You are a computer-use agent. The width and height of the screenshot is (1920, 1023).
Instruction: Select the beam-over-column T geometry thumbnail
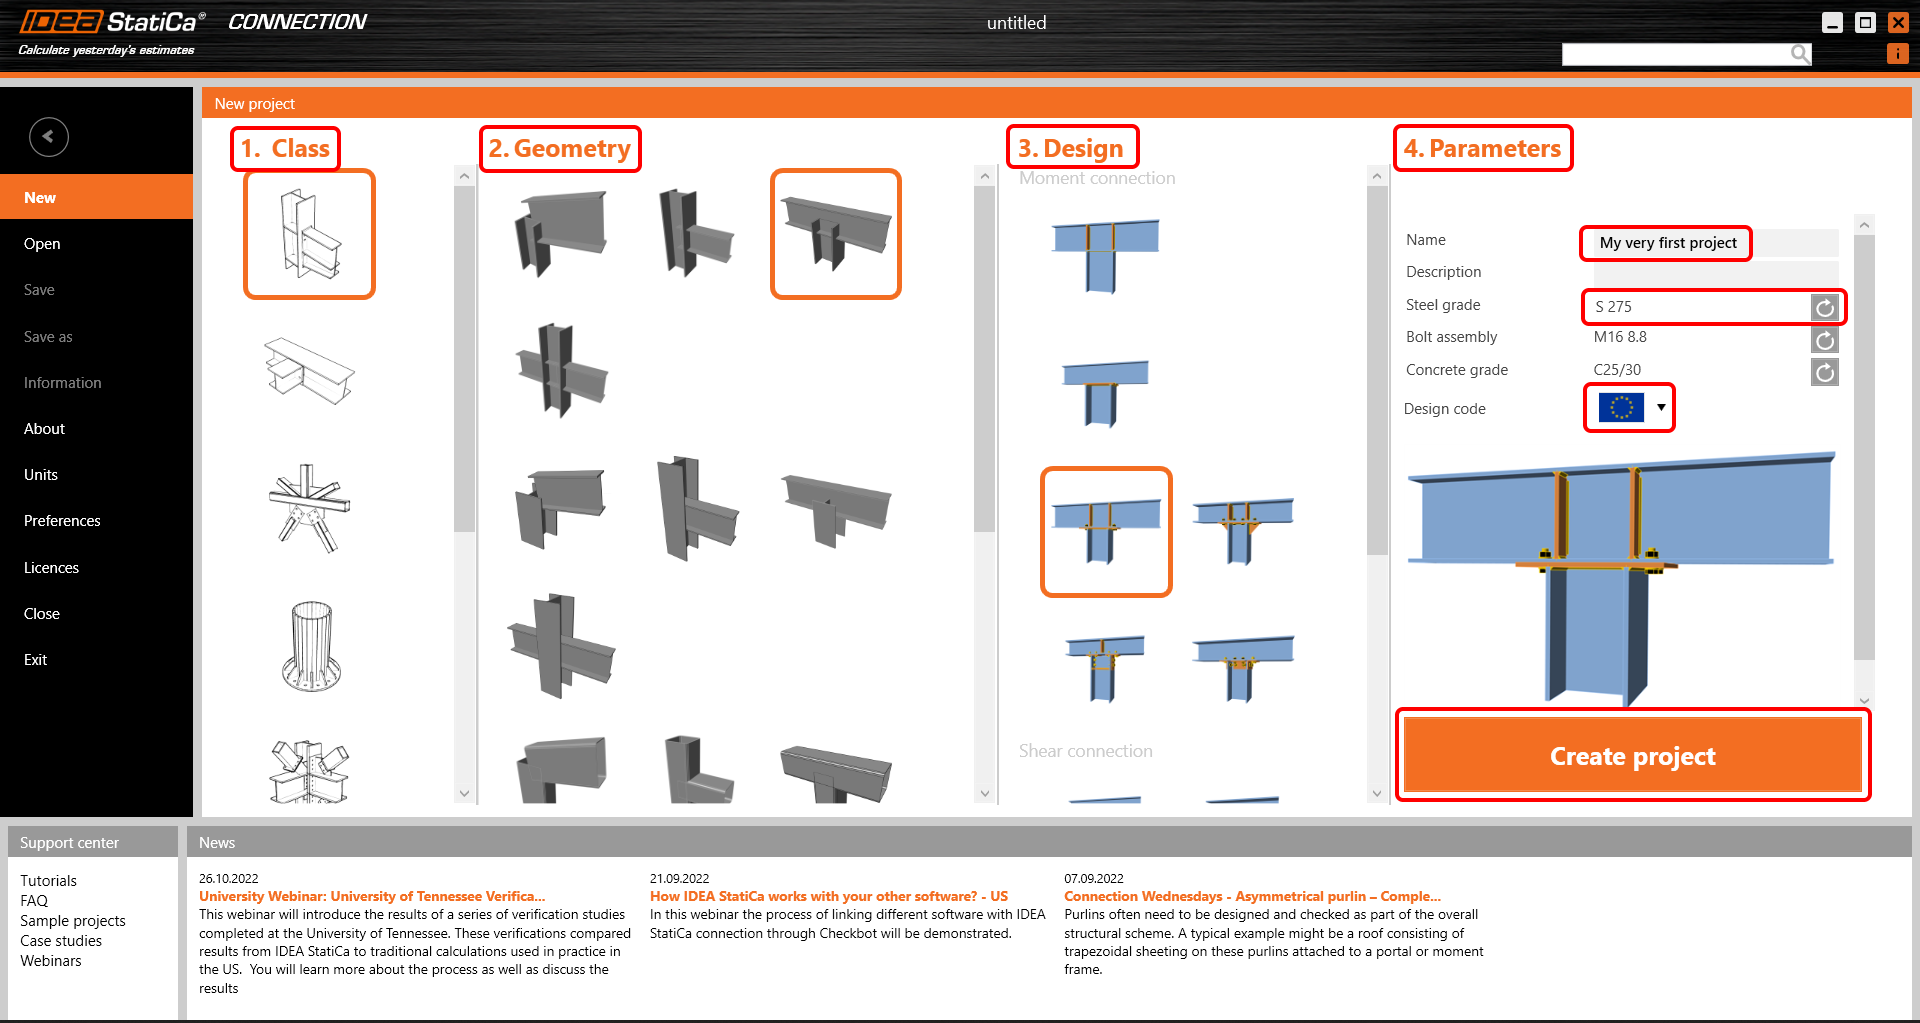(x=836, y=234)
